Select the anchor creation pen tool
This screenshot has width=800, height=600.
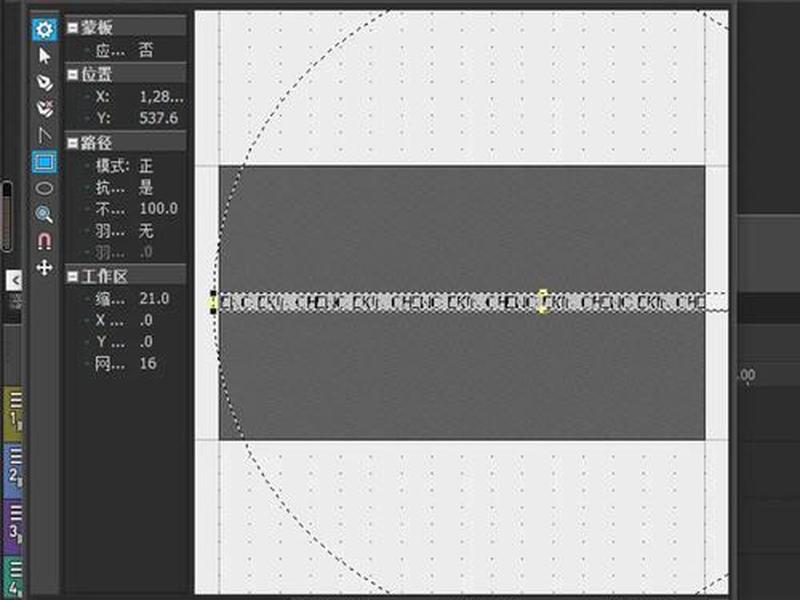(x=44, y=82)
